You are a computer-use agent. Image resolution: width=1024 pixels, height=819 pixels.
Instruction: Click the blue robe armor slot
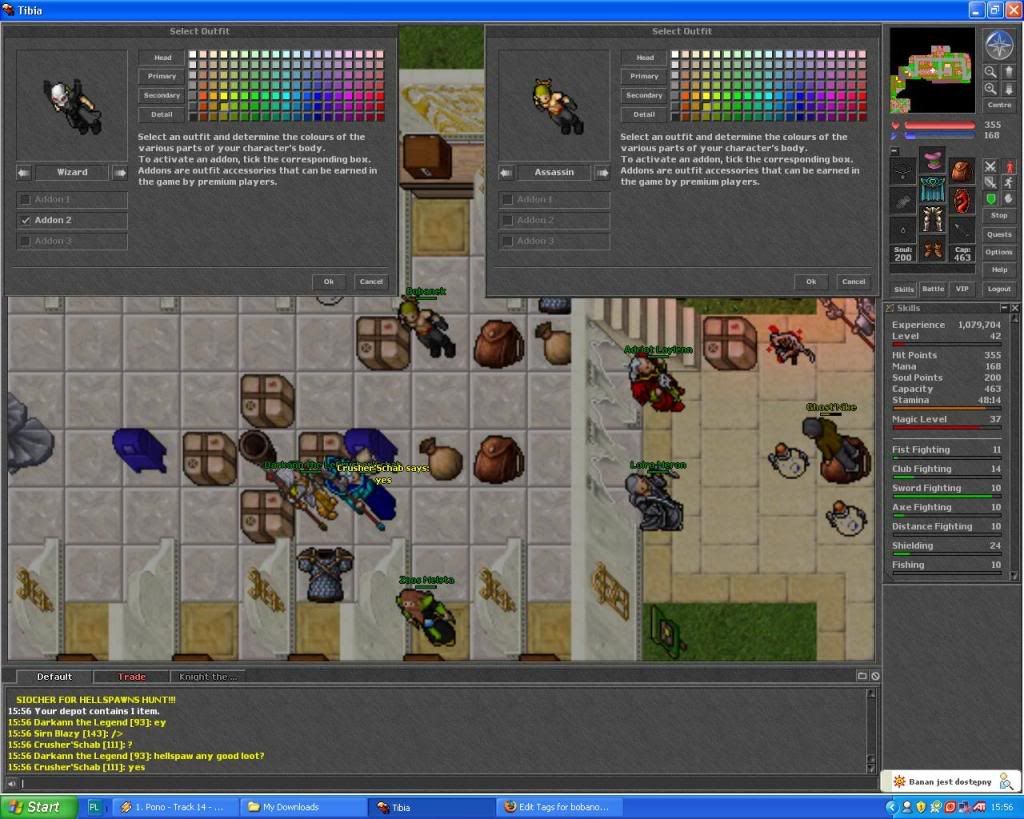click(x=933, y=189)
